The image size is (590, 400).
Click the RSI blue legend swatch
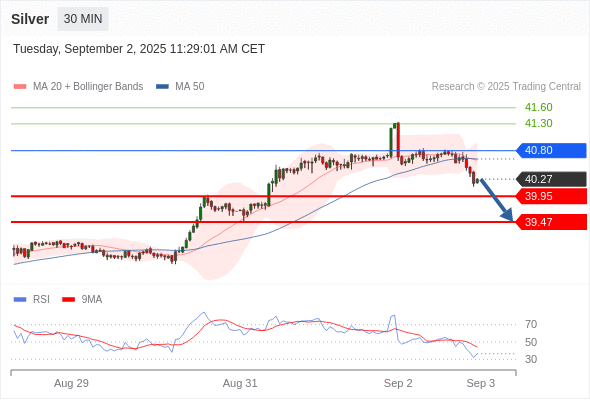[20, 300]
